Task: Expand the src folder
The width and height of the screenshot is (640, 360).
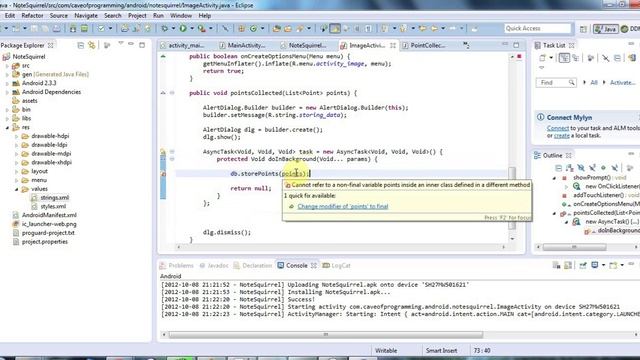Action: pos(7,65)
